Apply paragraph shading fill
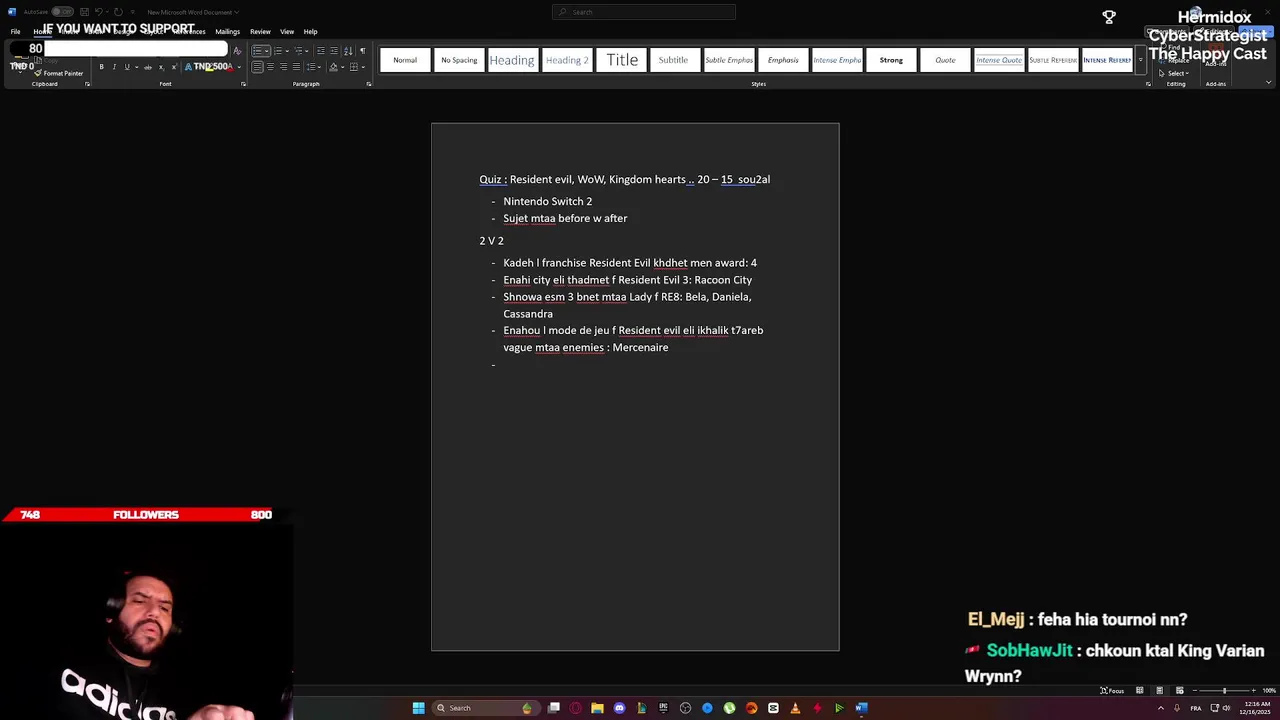Viewport: 1280px width, 720px height. (333, 67)
